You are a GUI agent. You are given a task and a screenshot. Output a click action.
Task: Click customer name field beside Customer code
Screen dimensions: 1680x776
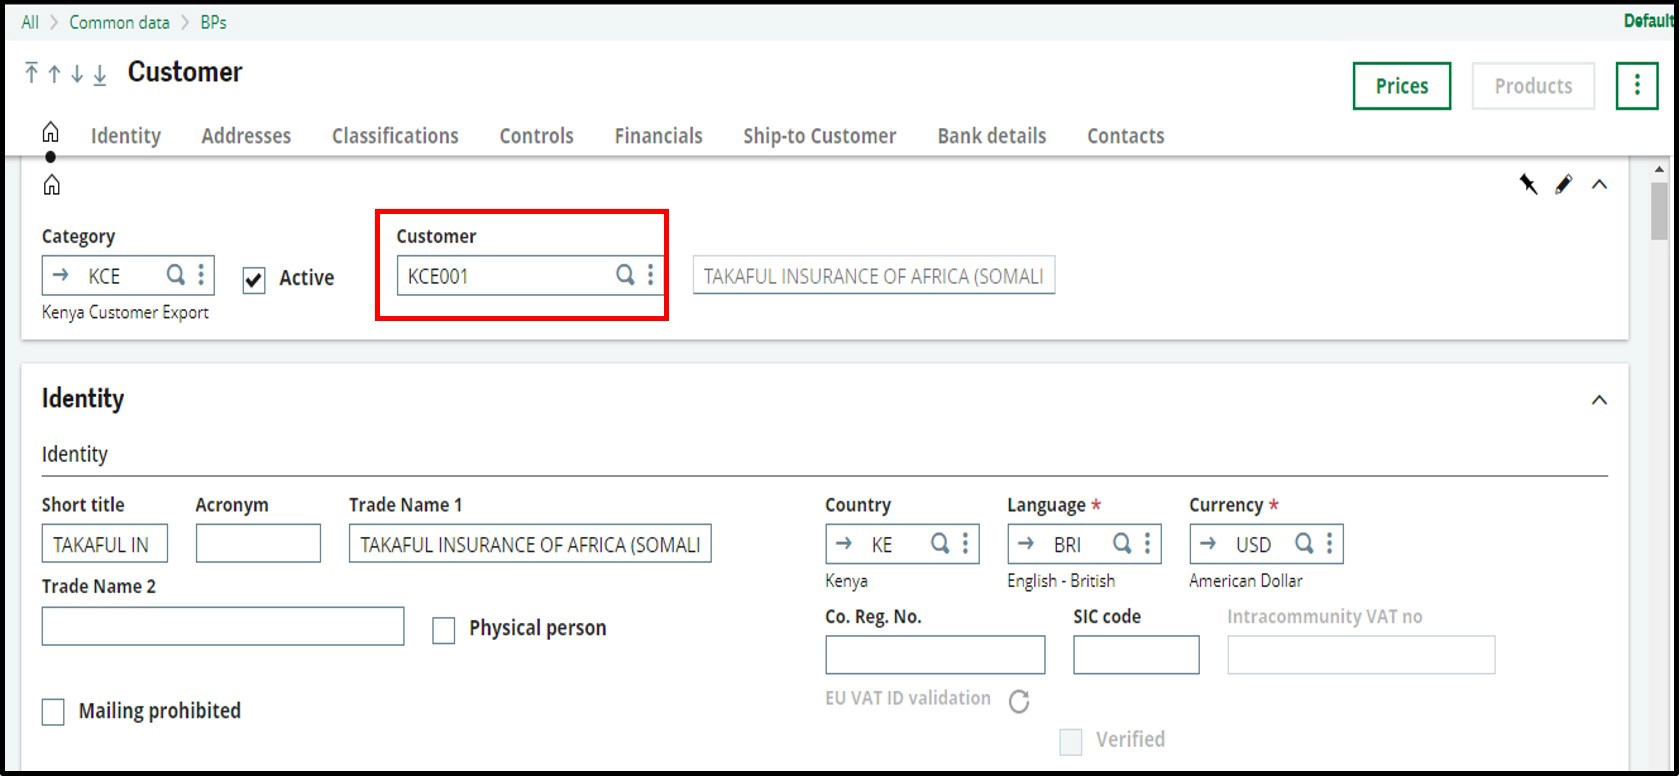(874, 276)
